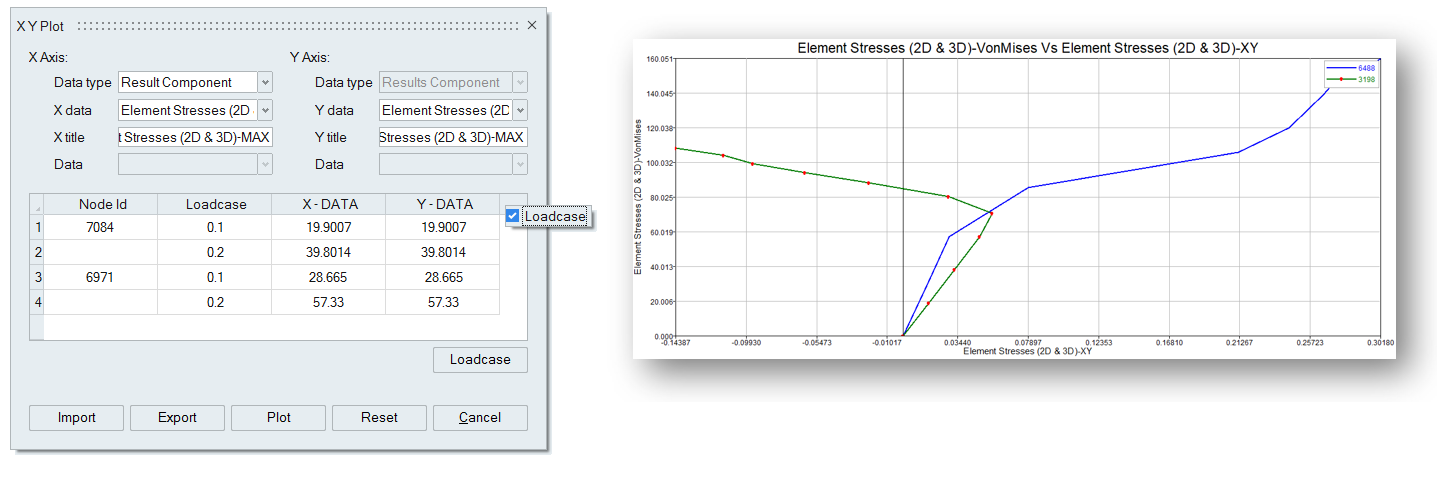The image size is (1437, 480).
Task: Click the Plot button
Action: [279, 417]
